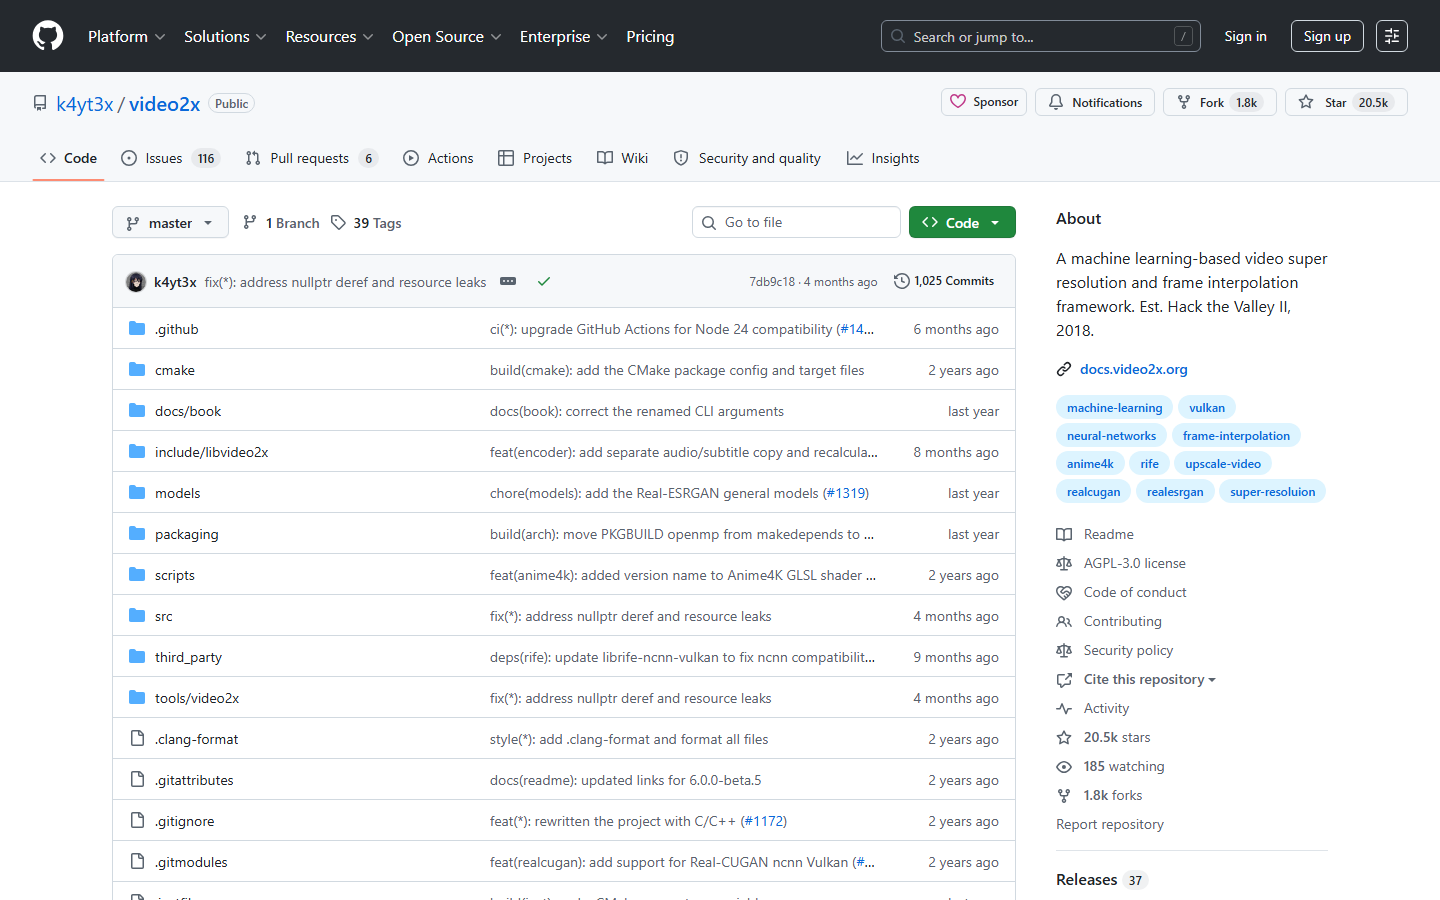Viewport: 1440px width, 900px height.
Task: Expand commit message ellipsis button
Action: 508,281
